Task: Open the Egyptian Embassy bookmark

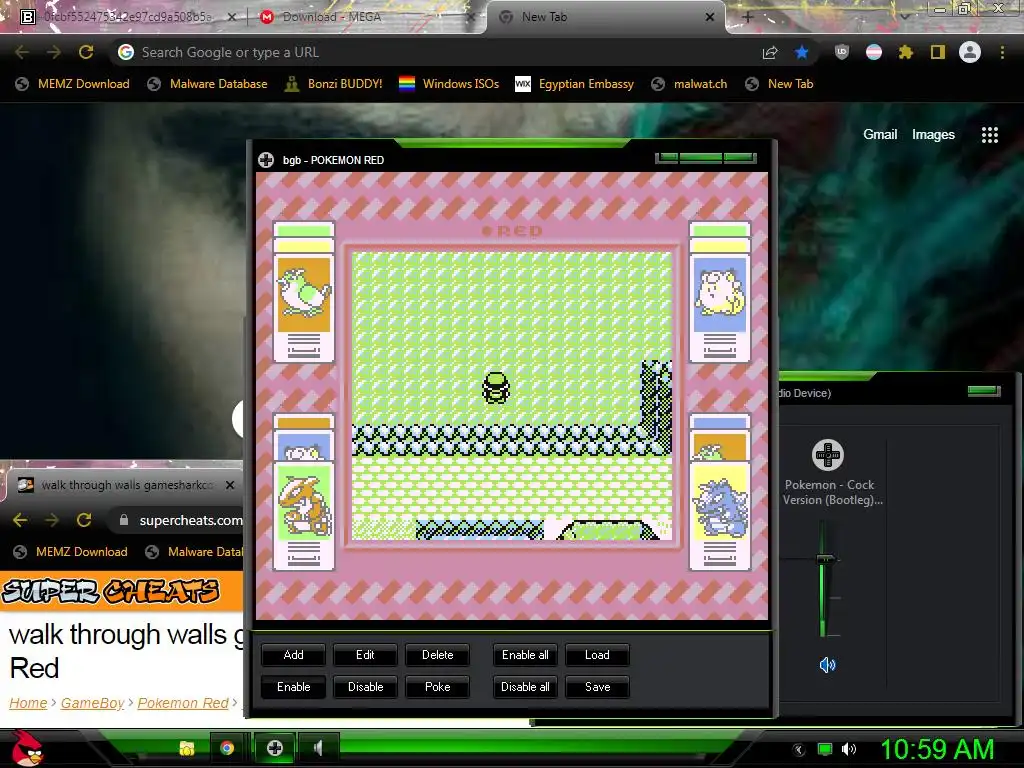Action: coord(575,84)
